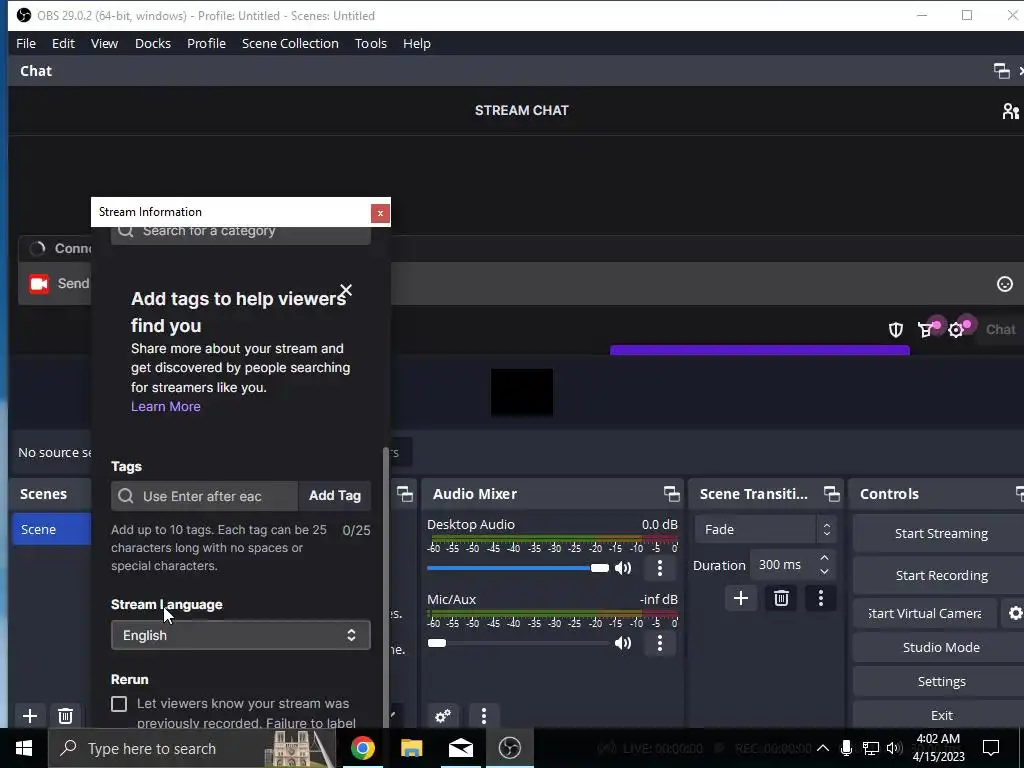Open advanced audio properties gears icon
This screenshot has height=768, width=1024.
click(443, 716)
